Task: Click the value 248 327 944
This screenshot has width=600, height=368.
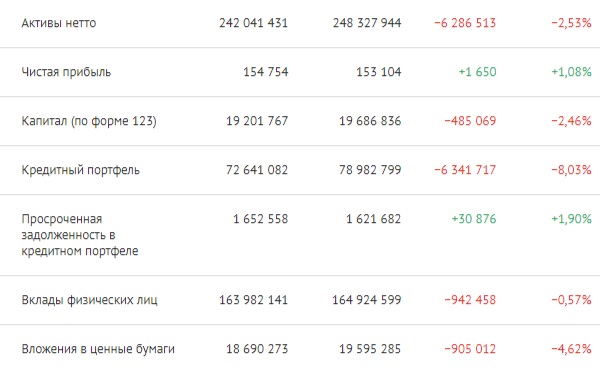Action: (x=367, y=23)
